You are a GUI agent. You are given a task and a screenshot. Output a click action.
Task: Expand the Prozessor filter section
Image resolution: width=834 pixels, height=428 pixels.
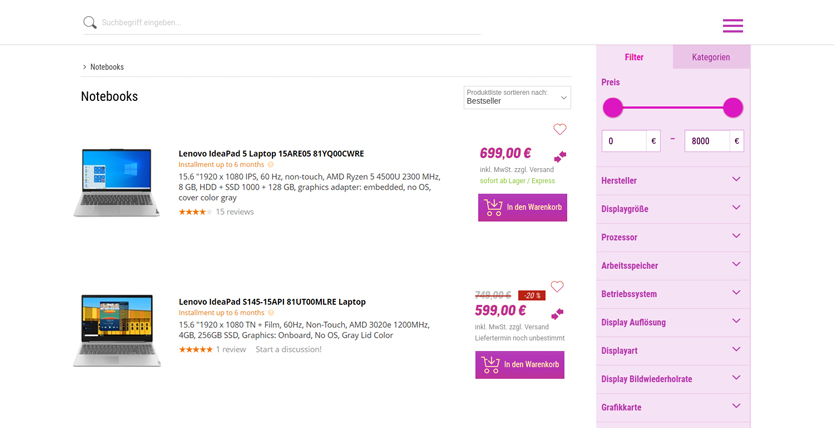[x=673, y=237]
